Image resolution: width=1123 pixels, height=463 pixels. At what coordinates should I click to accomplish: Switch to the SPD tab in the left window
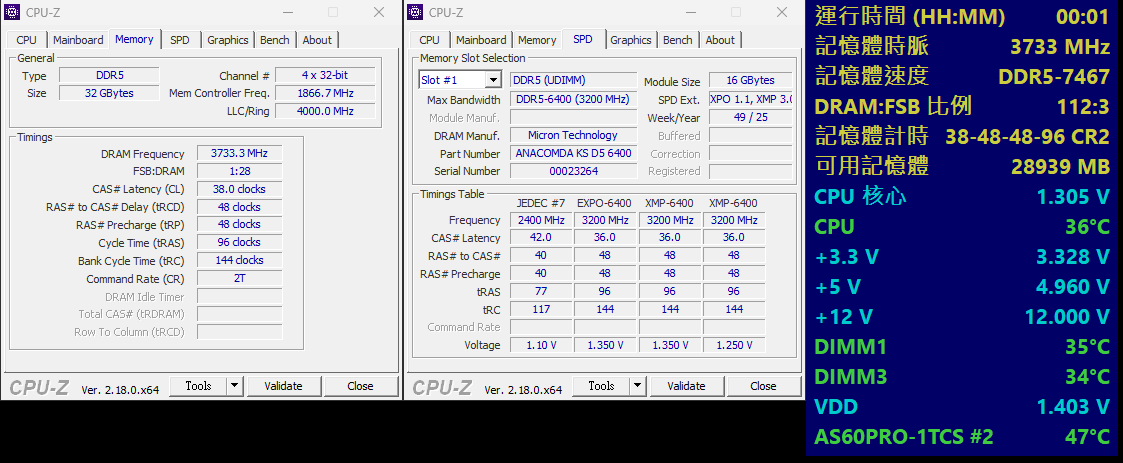point(179,40)
